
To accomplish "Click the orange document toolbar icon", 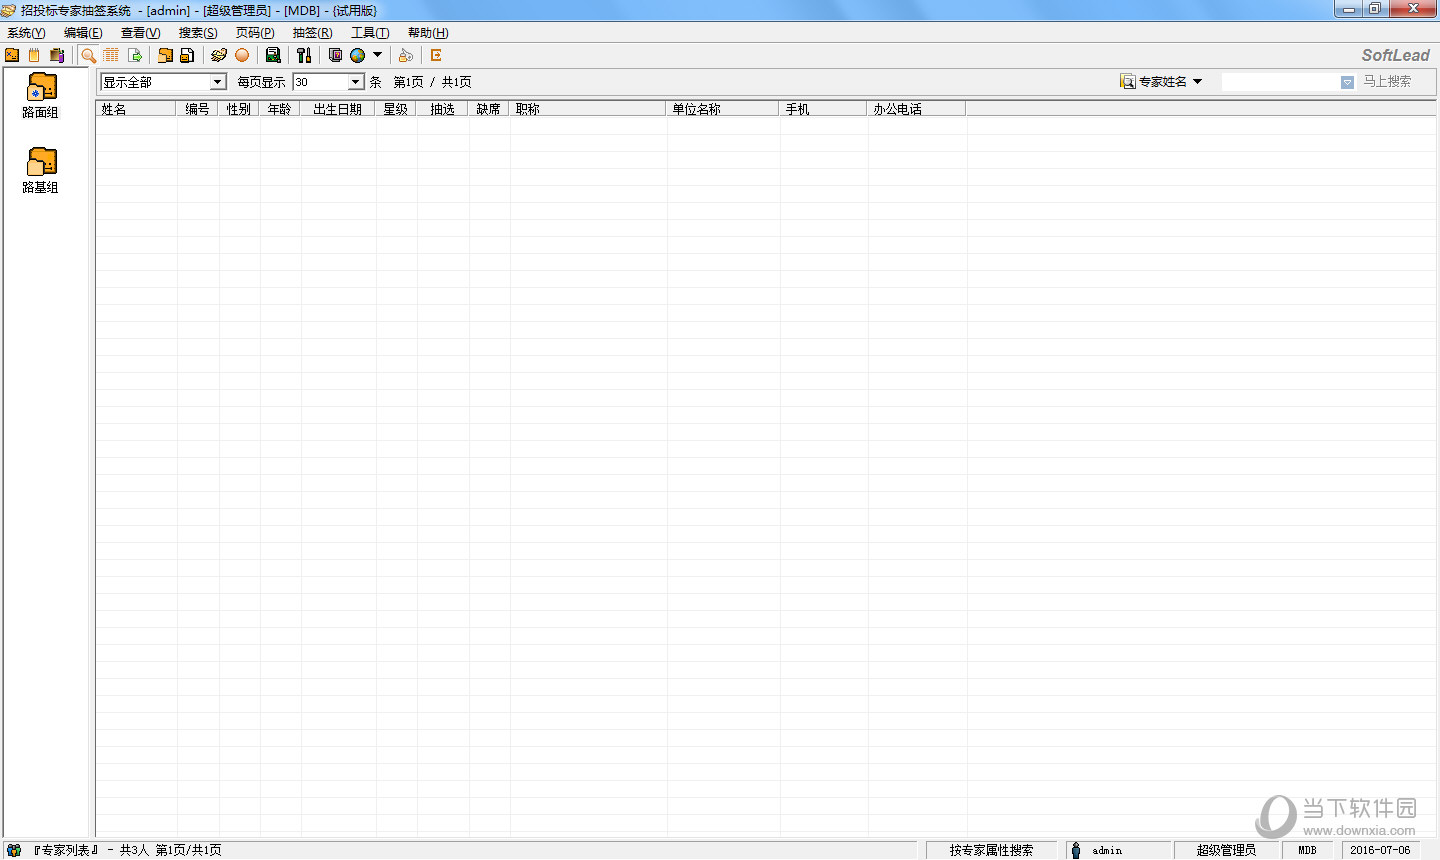I will coord(187,55).
